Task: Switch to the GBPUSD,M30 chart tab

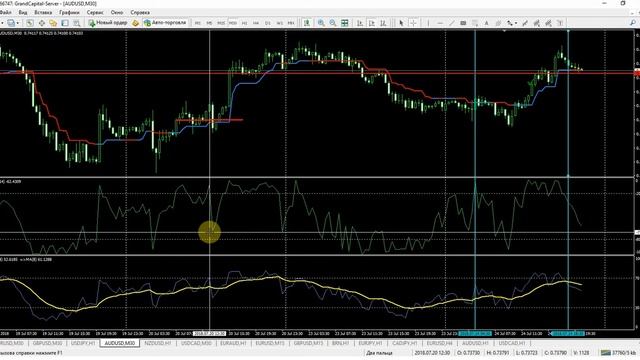Action: coord(47,343)
